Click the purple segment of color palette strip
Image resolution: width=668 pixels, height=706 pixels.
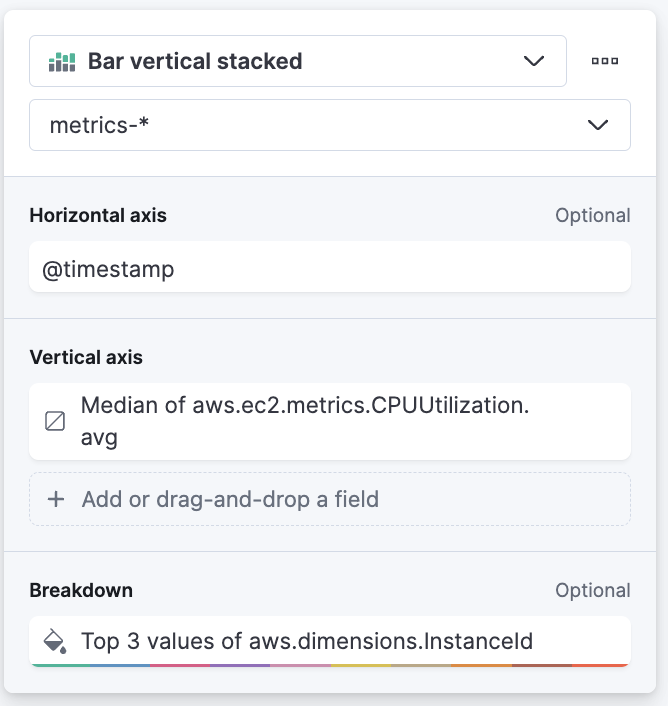point(240,664)
